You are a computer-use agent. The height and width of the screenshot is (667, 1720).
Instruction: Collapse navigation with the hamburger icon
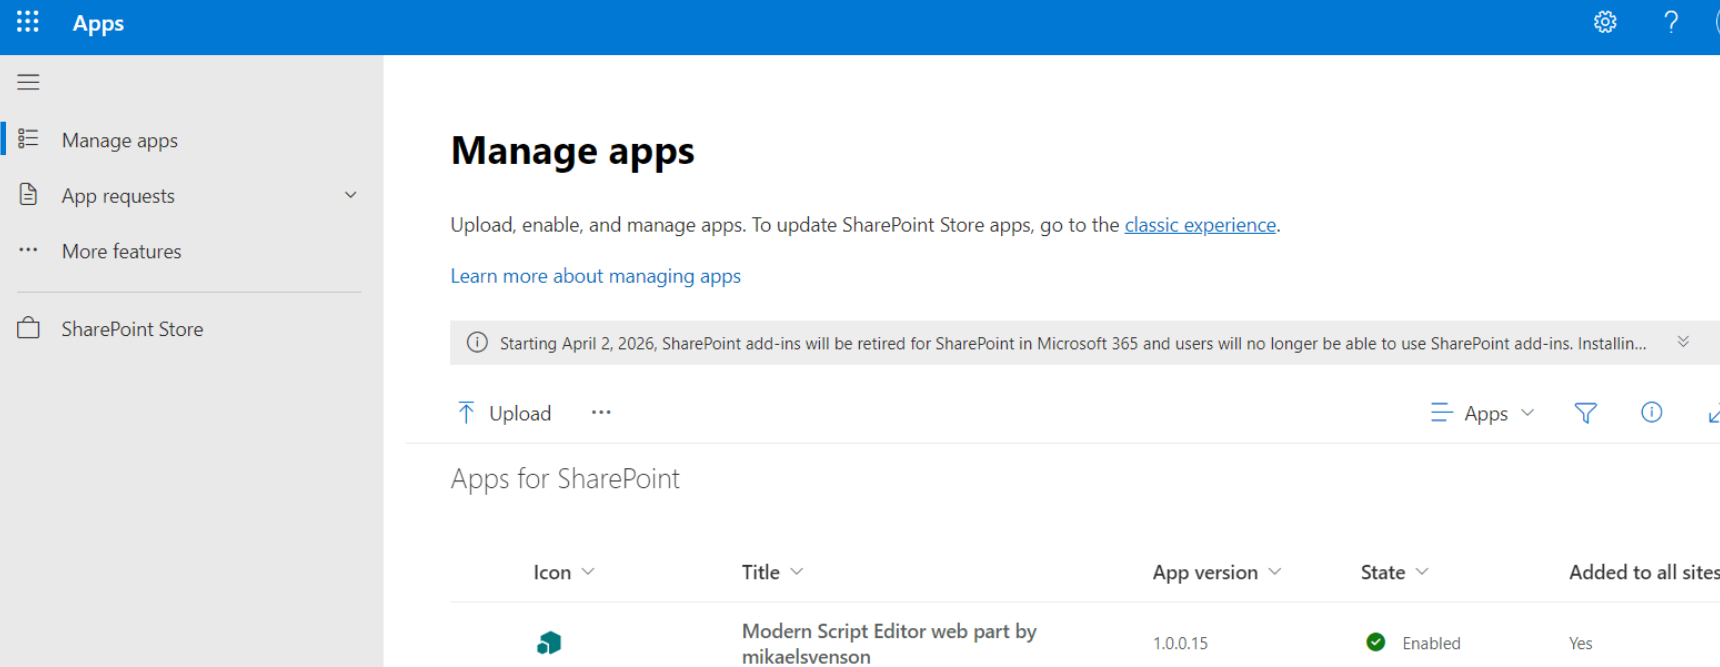click(x=28, y=82)
